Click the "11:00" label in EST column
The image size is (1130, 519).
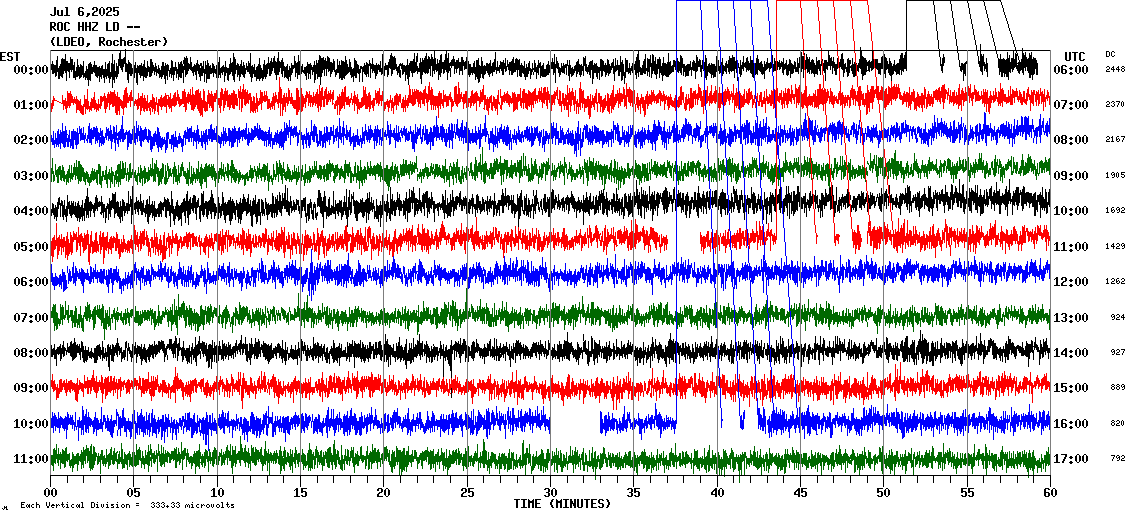point(30,459)
